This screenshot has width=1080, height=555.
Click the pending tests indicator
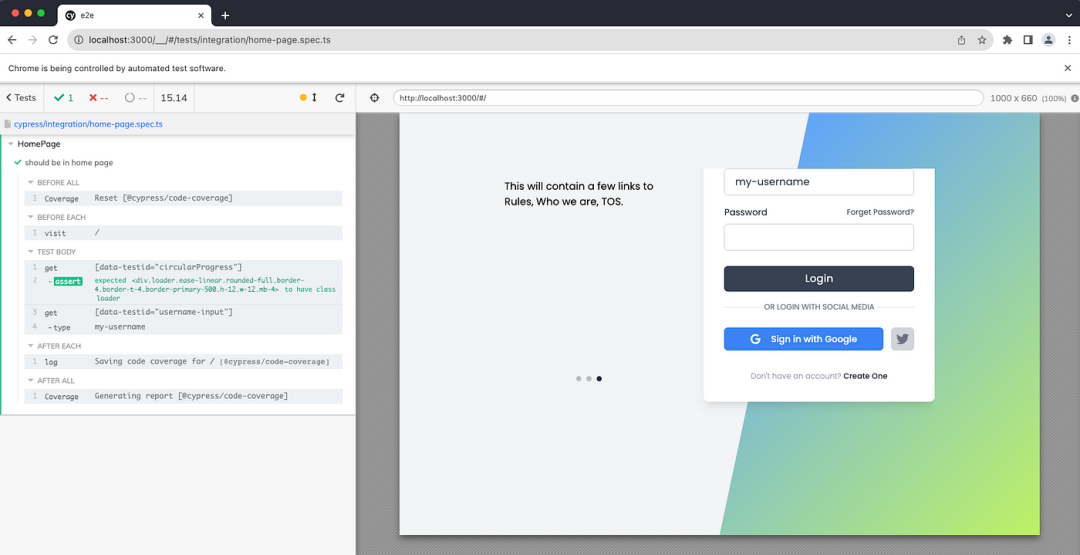136,98
